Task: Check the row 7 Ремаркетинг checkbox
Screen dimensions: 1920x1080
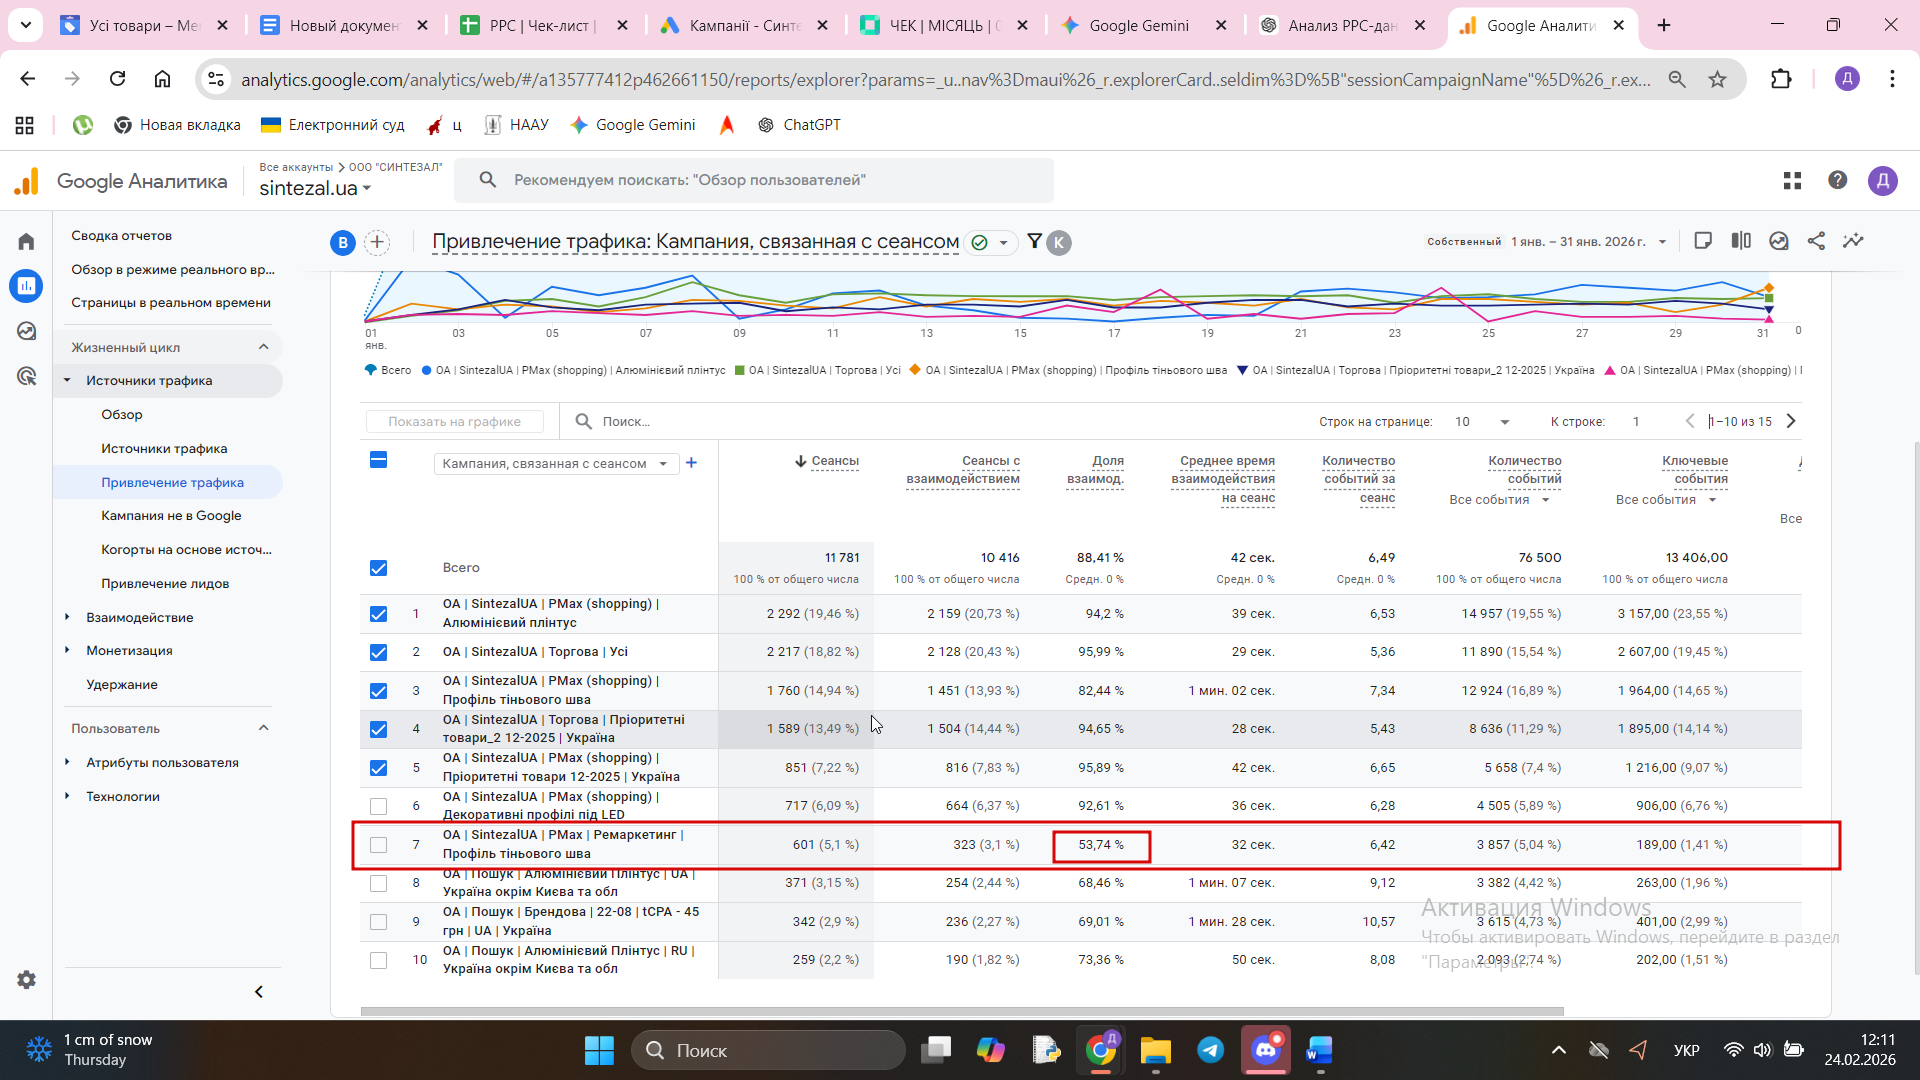Action: (378, 845)
